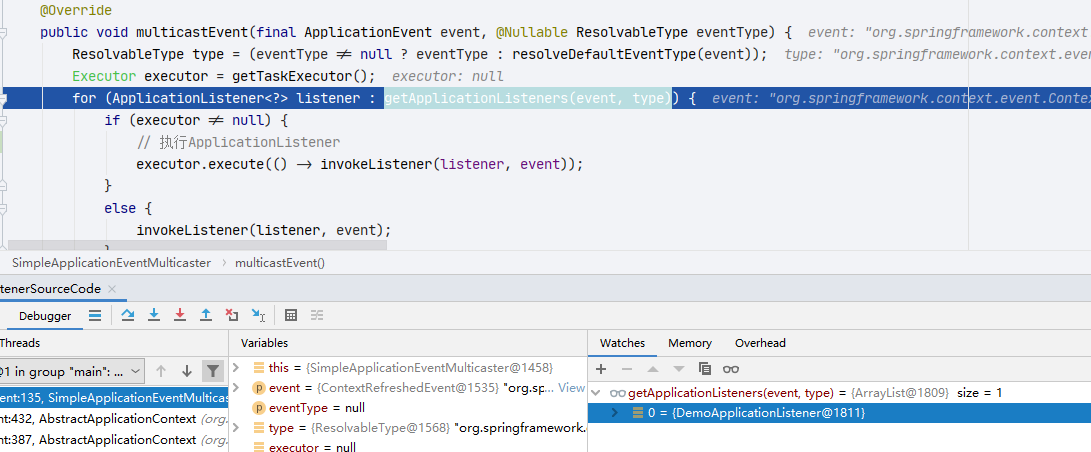Viewport: 1091px width, 452px height.
Task: Expand the 'this' variable node
Action: 237,367
